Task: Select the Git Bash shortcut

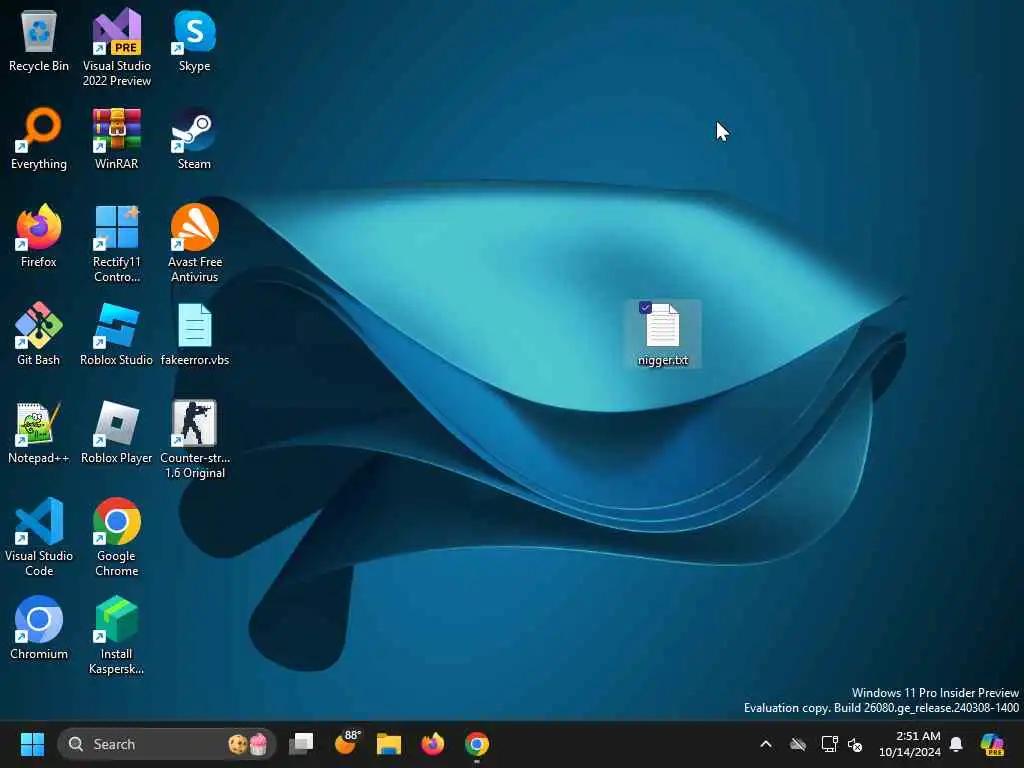Action: coord(39,335)
